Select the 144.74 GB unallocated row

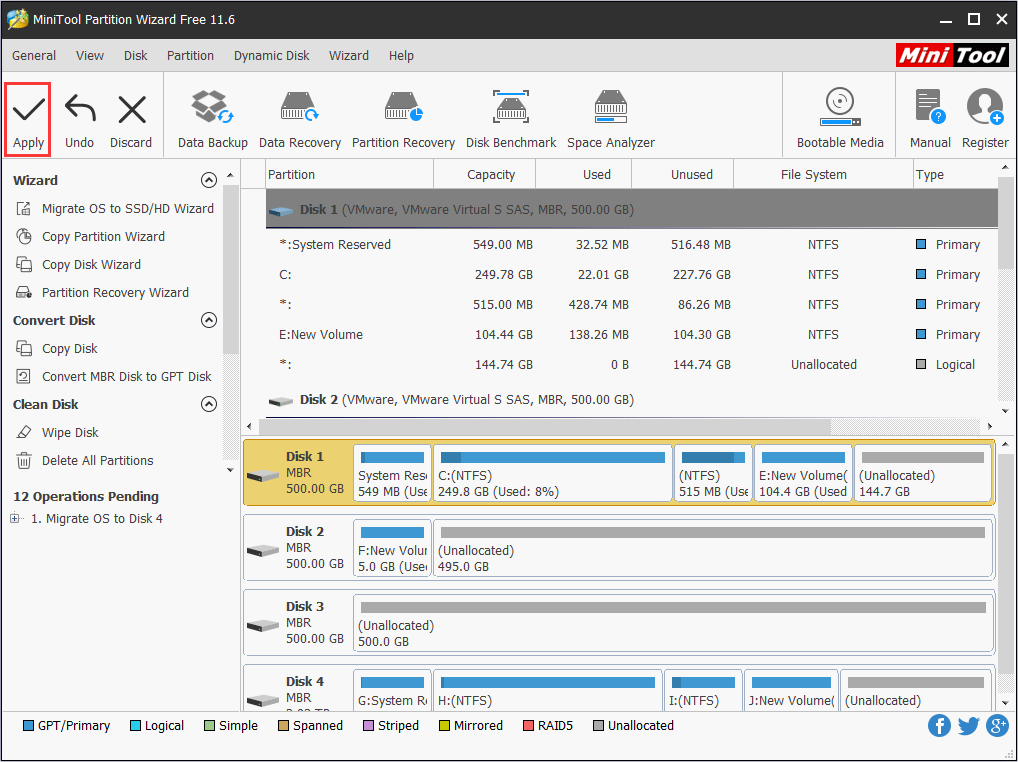click(632, 364)
